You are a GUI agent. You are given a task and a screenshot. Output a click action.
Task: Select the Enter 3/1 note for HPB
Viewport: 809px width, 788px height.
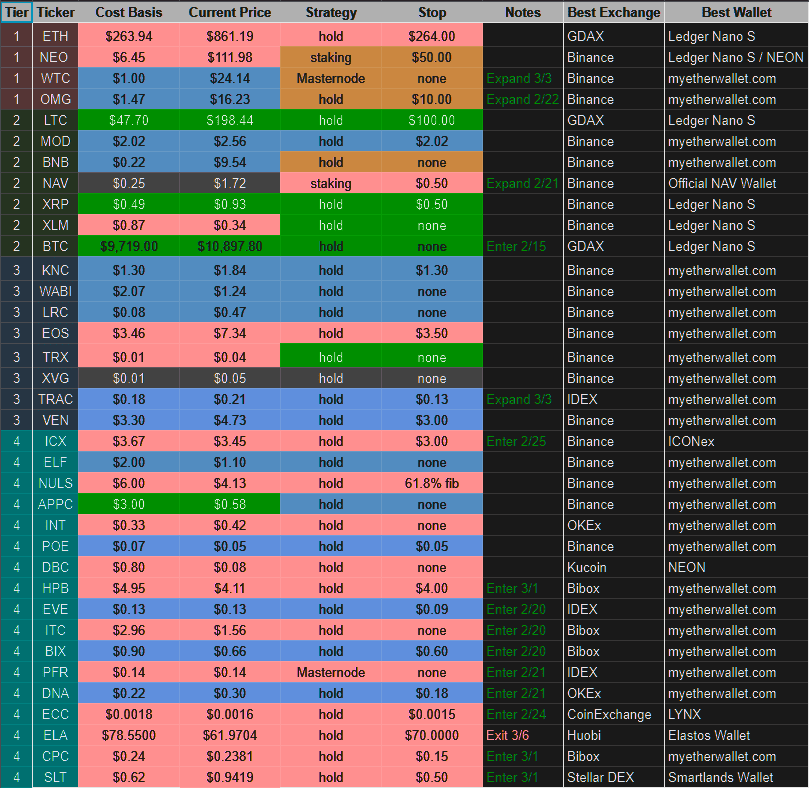(523, 588)
